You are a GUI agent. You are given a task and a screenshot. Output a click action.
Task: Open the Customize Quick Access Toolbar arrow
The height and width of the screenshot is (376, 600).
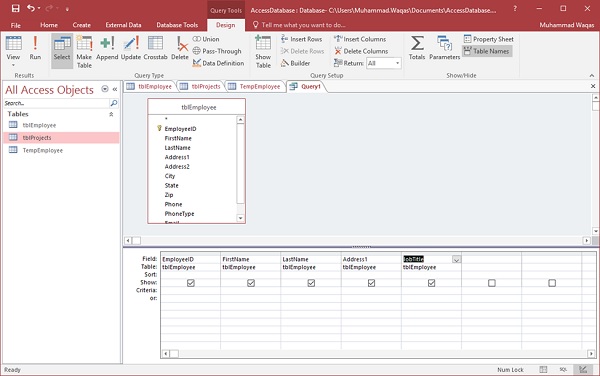click(67, 9)
